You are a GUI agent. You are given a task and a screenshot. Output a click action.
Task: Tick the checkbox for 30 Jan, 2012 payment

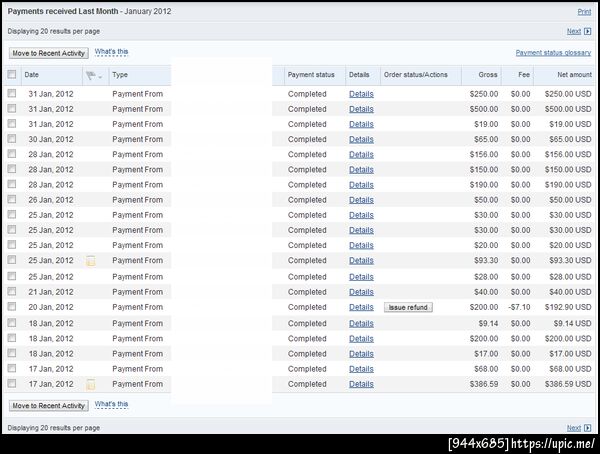12,139
